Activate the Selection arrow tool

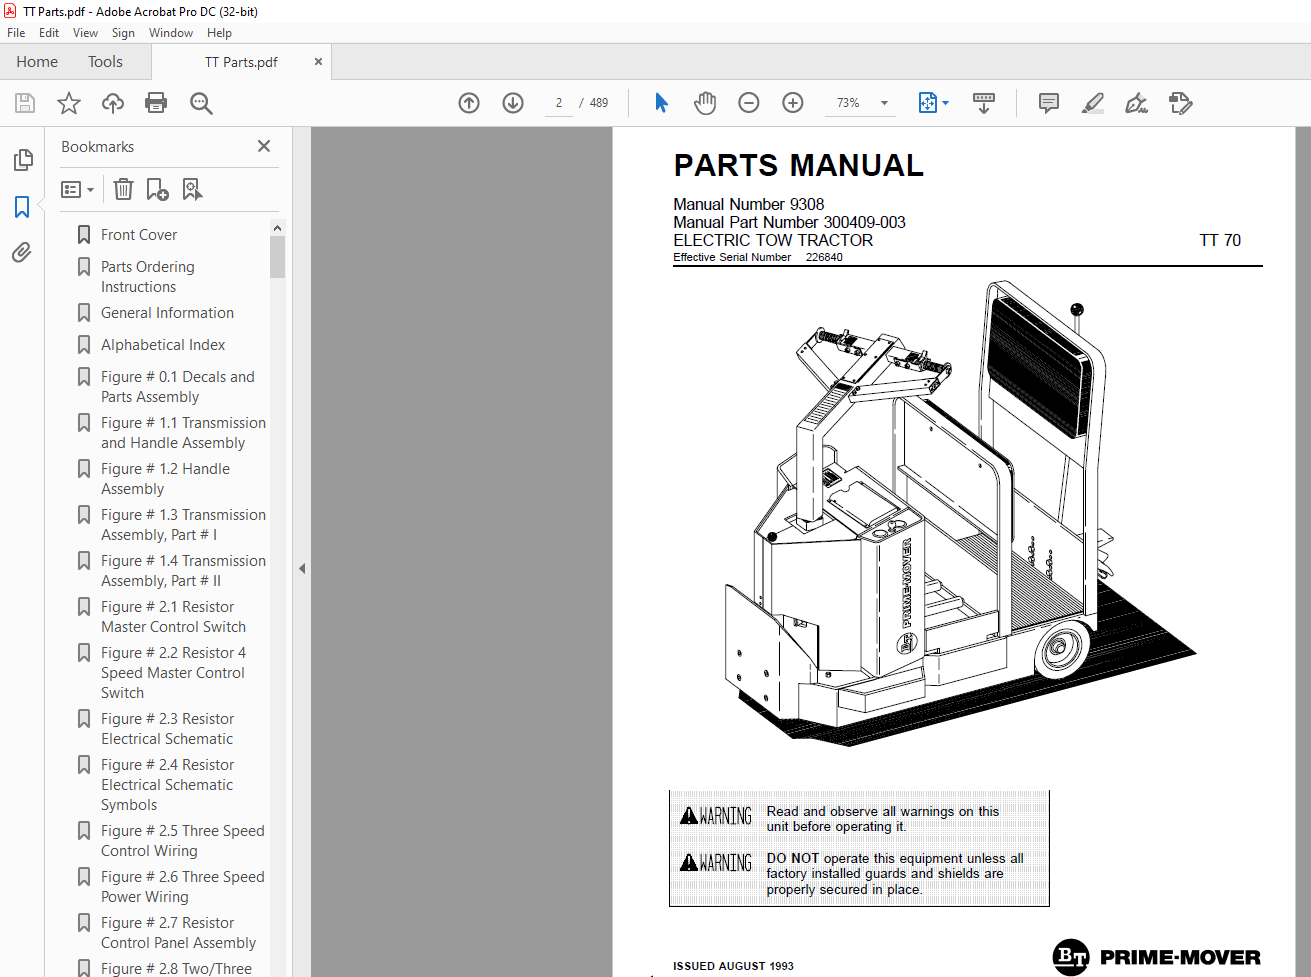point(661,103)
